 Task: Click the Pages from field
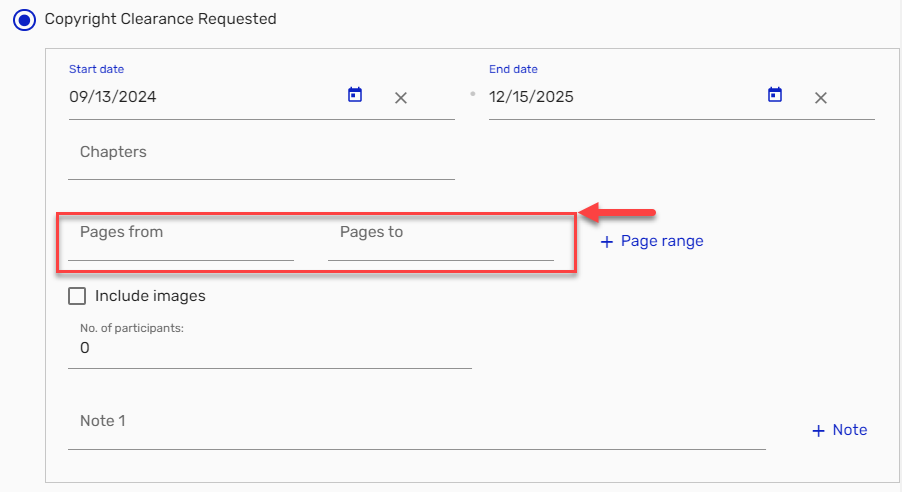click(181, 237)
